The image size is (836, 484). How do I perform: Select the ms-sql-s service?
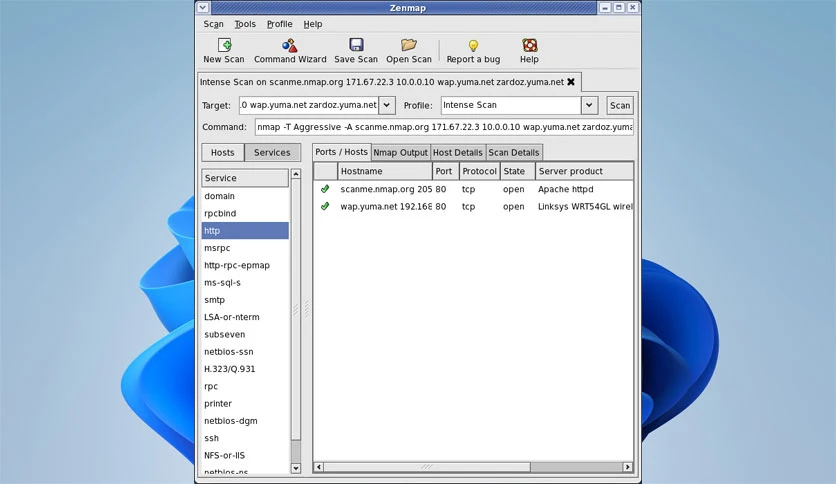point(245,283)
